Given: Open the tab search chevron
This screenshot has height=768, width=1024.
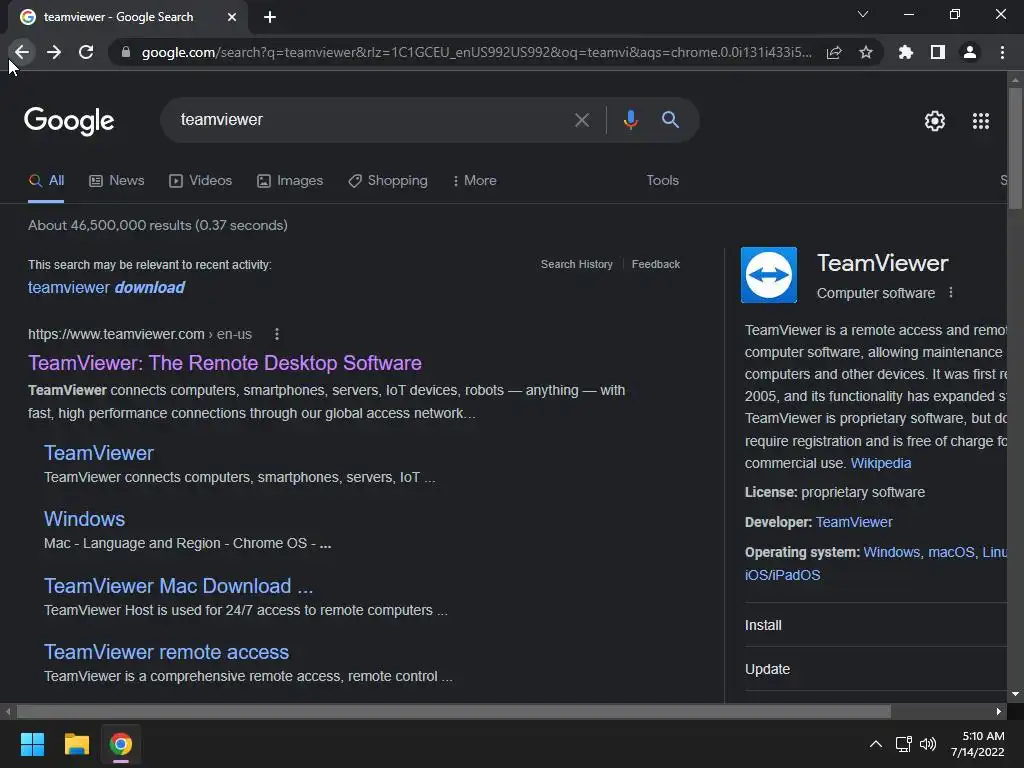Looking at the screenshot, I should pos(863,14).
